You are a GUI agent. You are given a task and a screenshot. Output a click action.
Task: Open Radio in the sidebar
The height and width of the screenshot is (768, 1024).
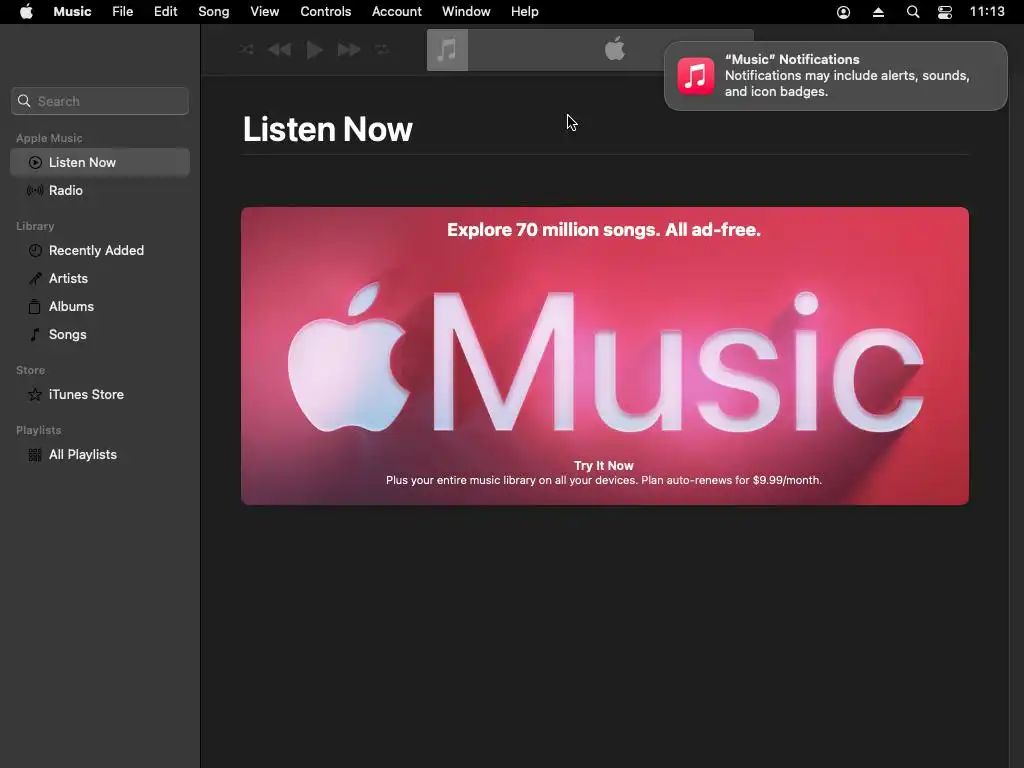coord(100,191)
